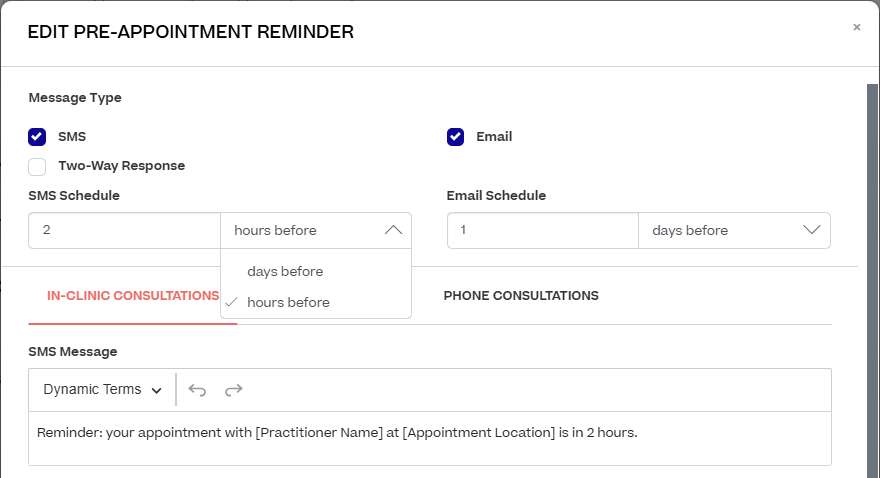Click the Email checkbox label text
The image size is (880, 478).
pos(494,137)
